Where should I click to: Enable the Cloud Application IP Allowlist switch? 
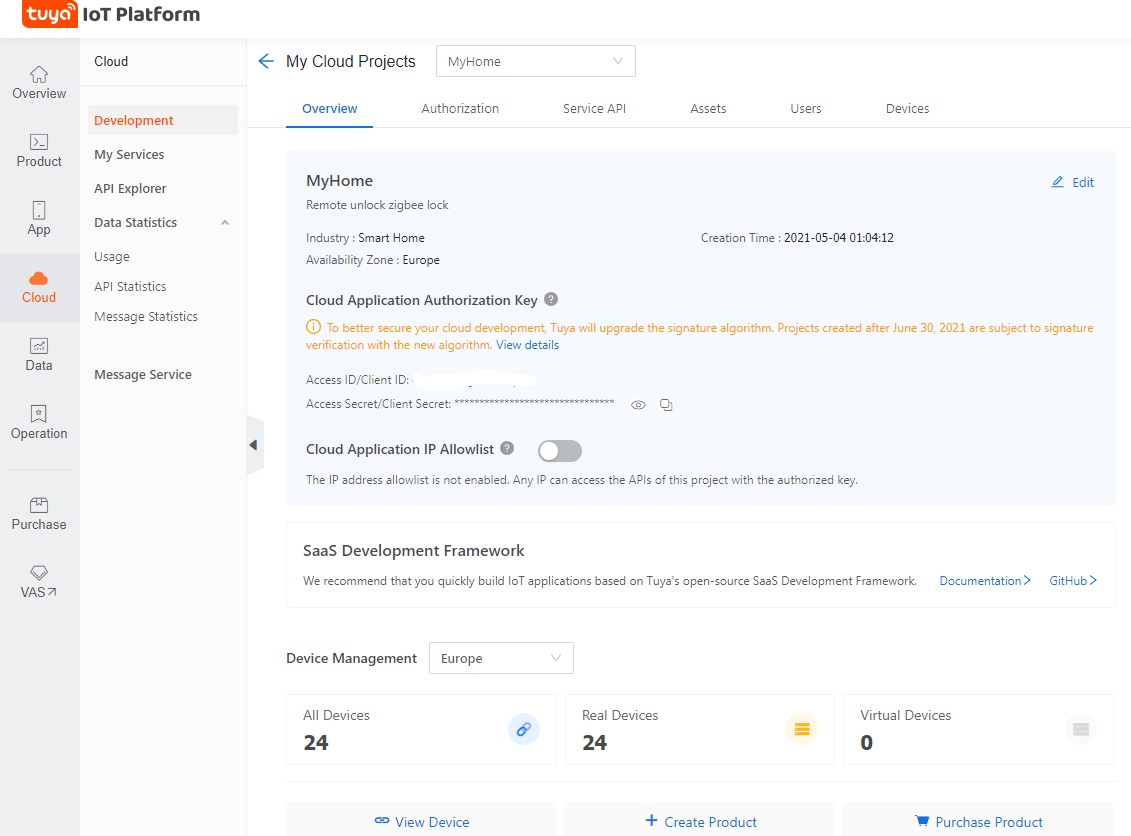coord(560,451)
